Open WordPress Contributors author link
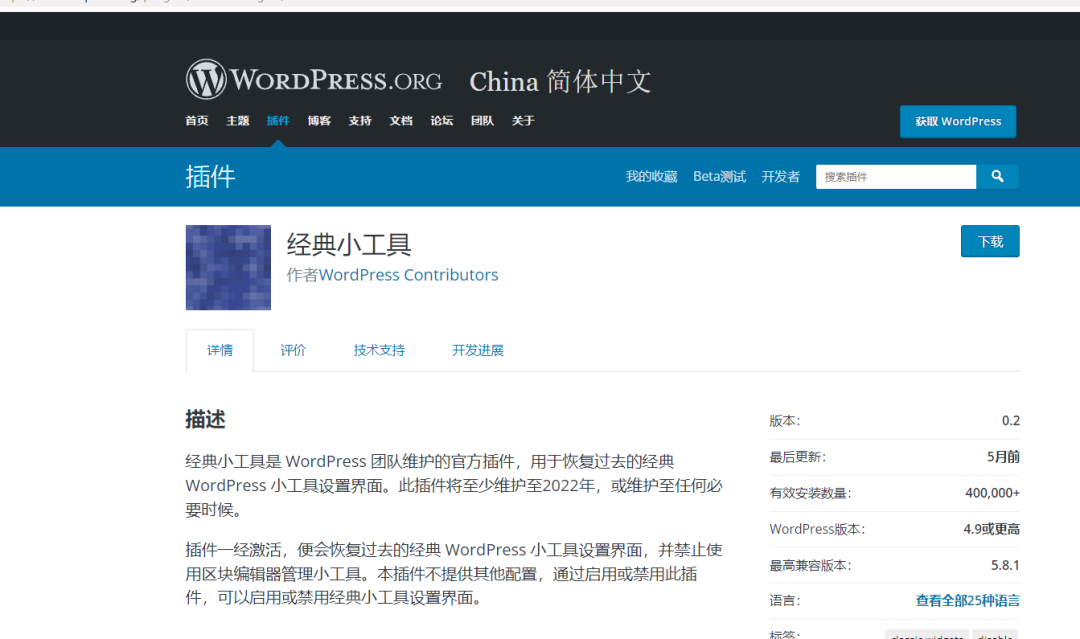The height and width of the screenshot is (639, 1080). [x=408, y=275]
